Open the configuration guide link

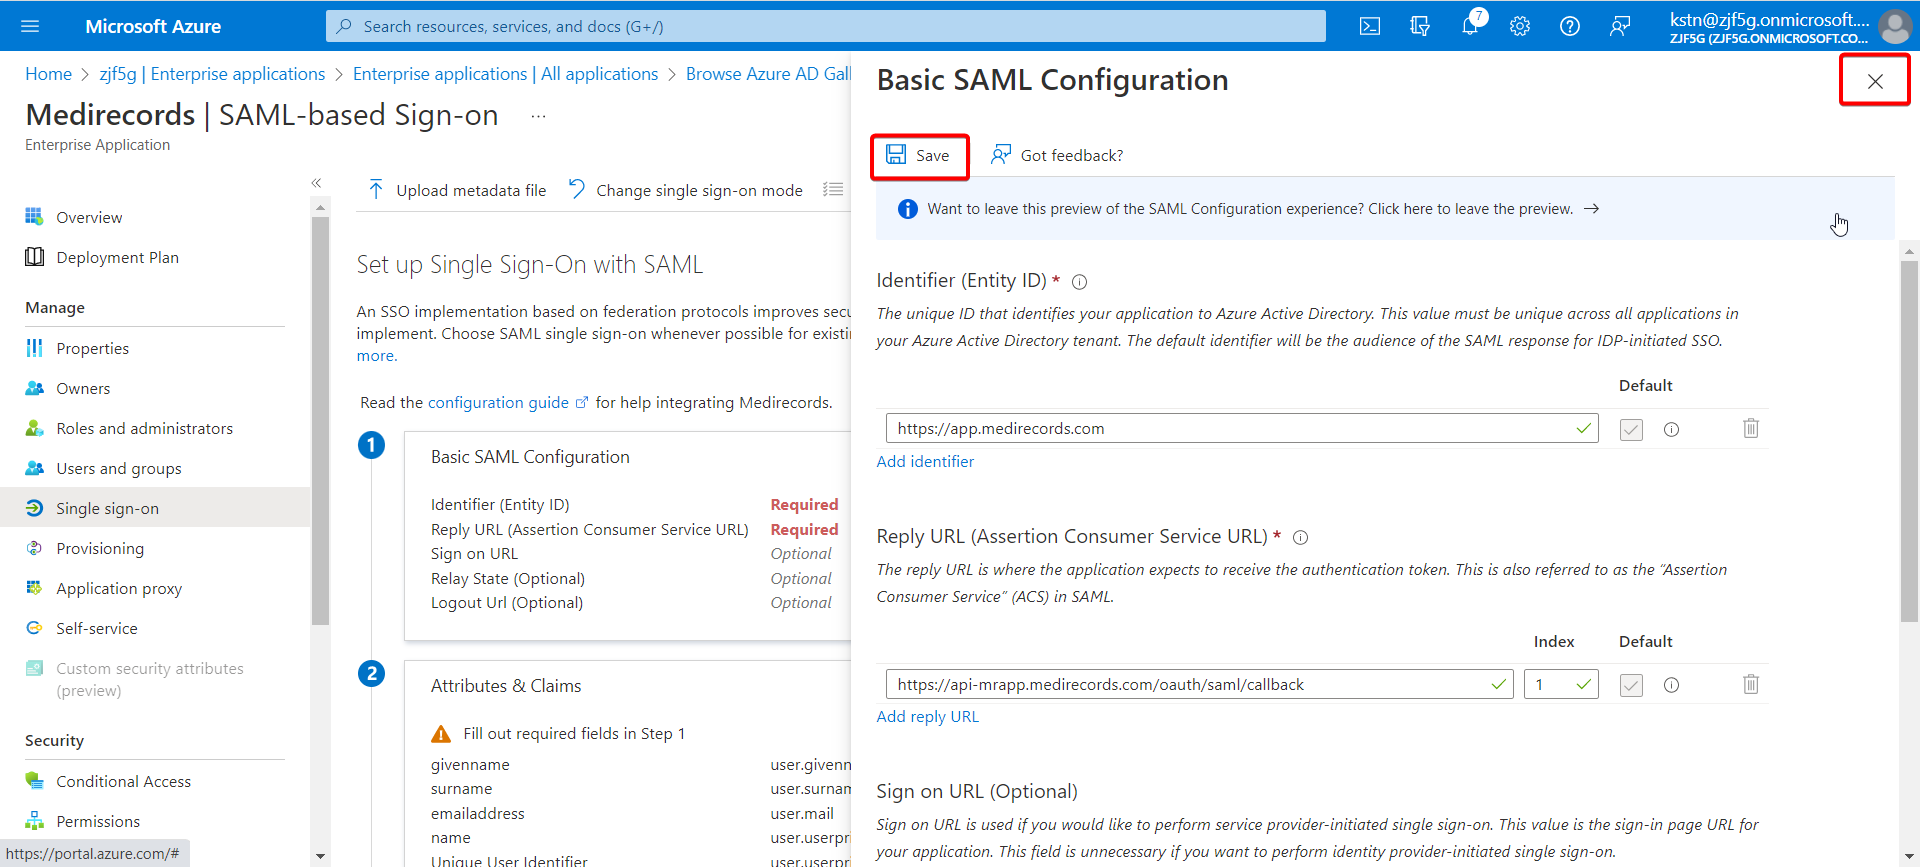[498, 402]
